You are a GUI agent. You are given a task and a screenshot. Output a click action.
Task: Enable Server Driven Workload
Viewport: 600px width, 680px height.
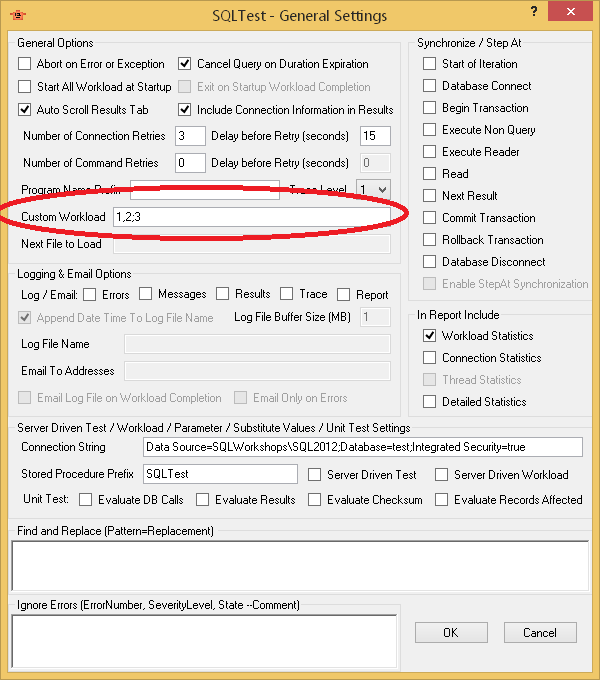click(x=442, y=475)
